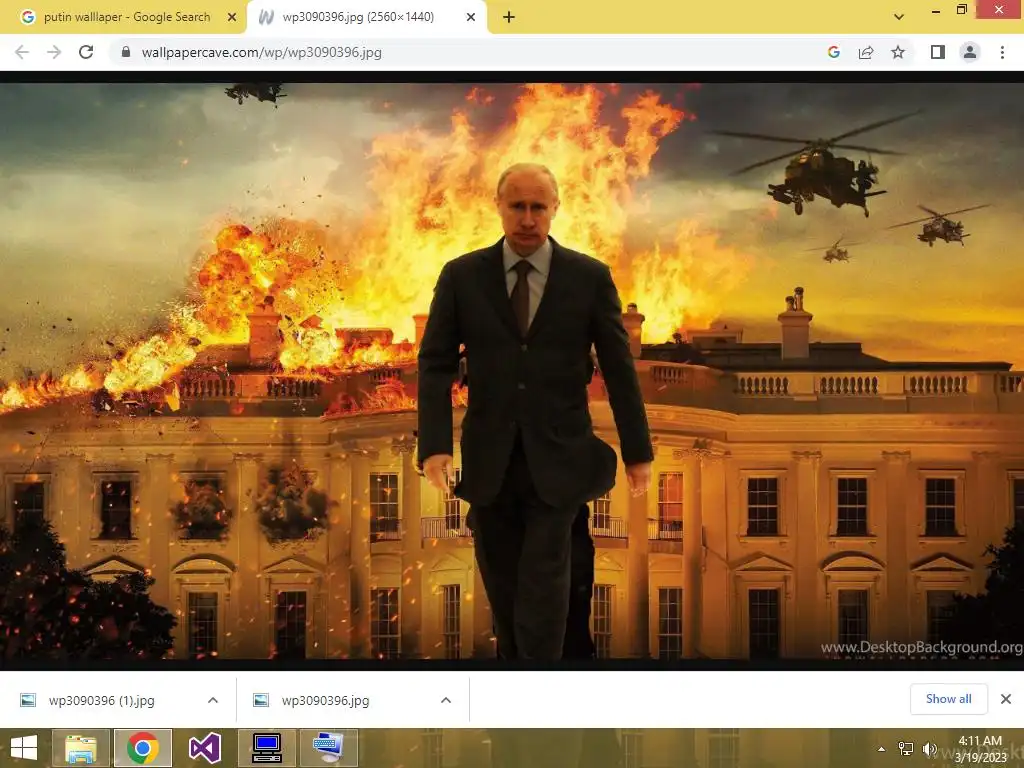
Task: Open downloaded file wp3090396.jpg
Action: pyautogui.click(x=325, y=700)
